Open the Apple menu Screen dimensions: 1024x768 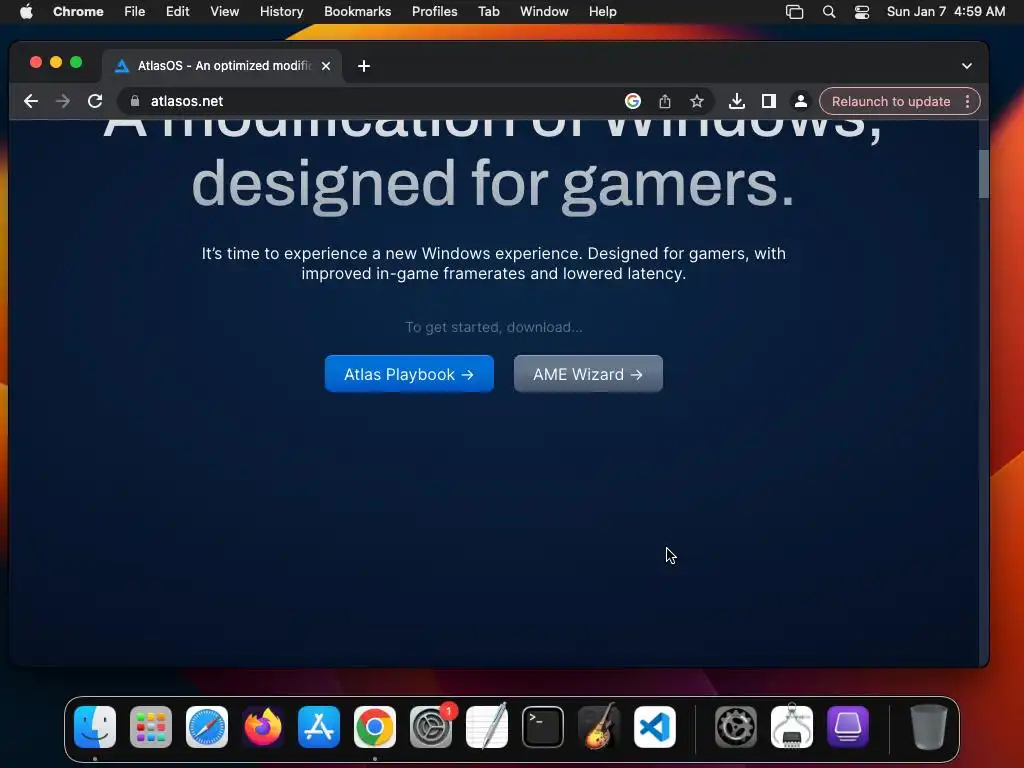[x=26, y=11]
